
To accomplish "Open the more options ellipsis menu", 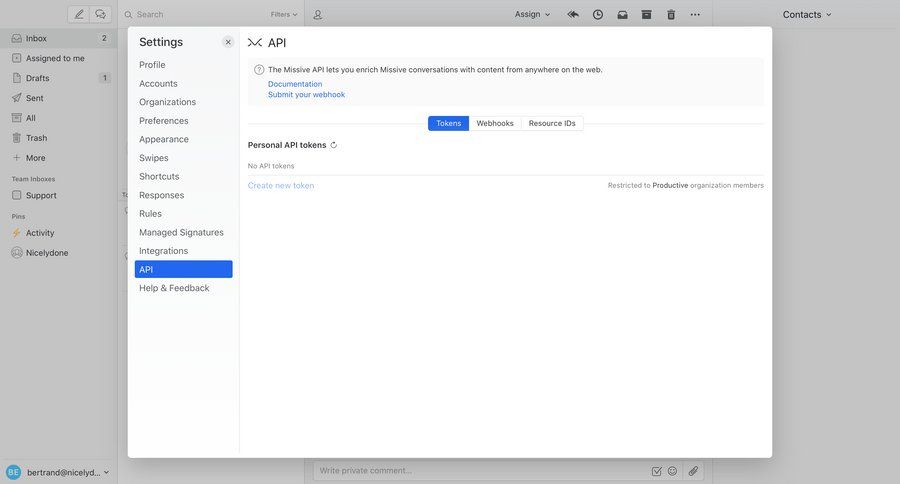I will coord(695,14).
